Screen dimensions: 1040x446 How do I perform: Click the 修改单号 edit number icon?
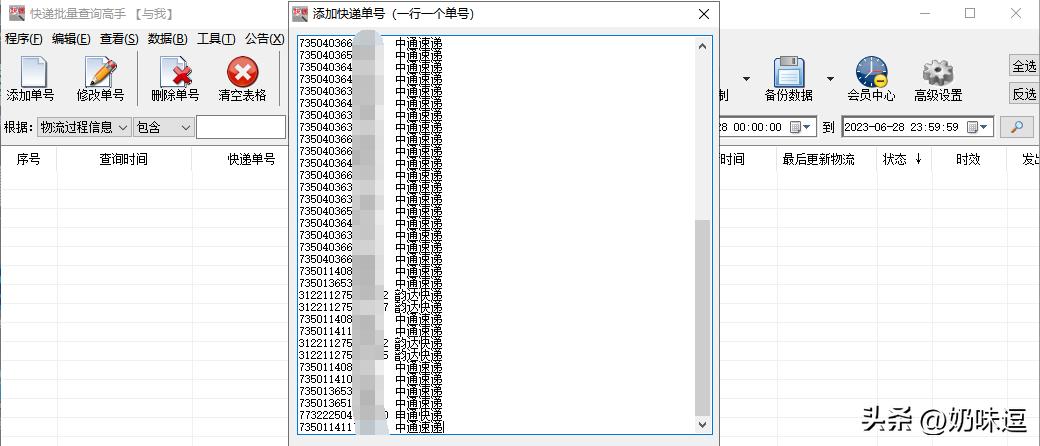(100, 79)
